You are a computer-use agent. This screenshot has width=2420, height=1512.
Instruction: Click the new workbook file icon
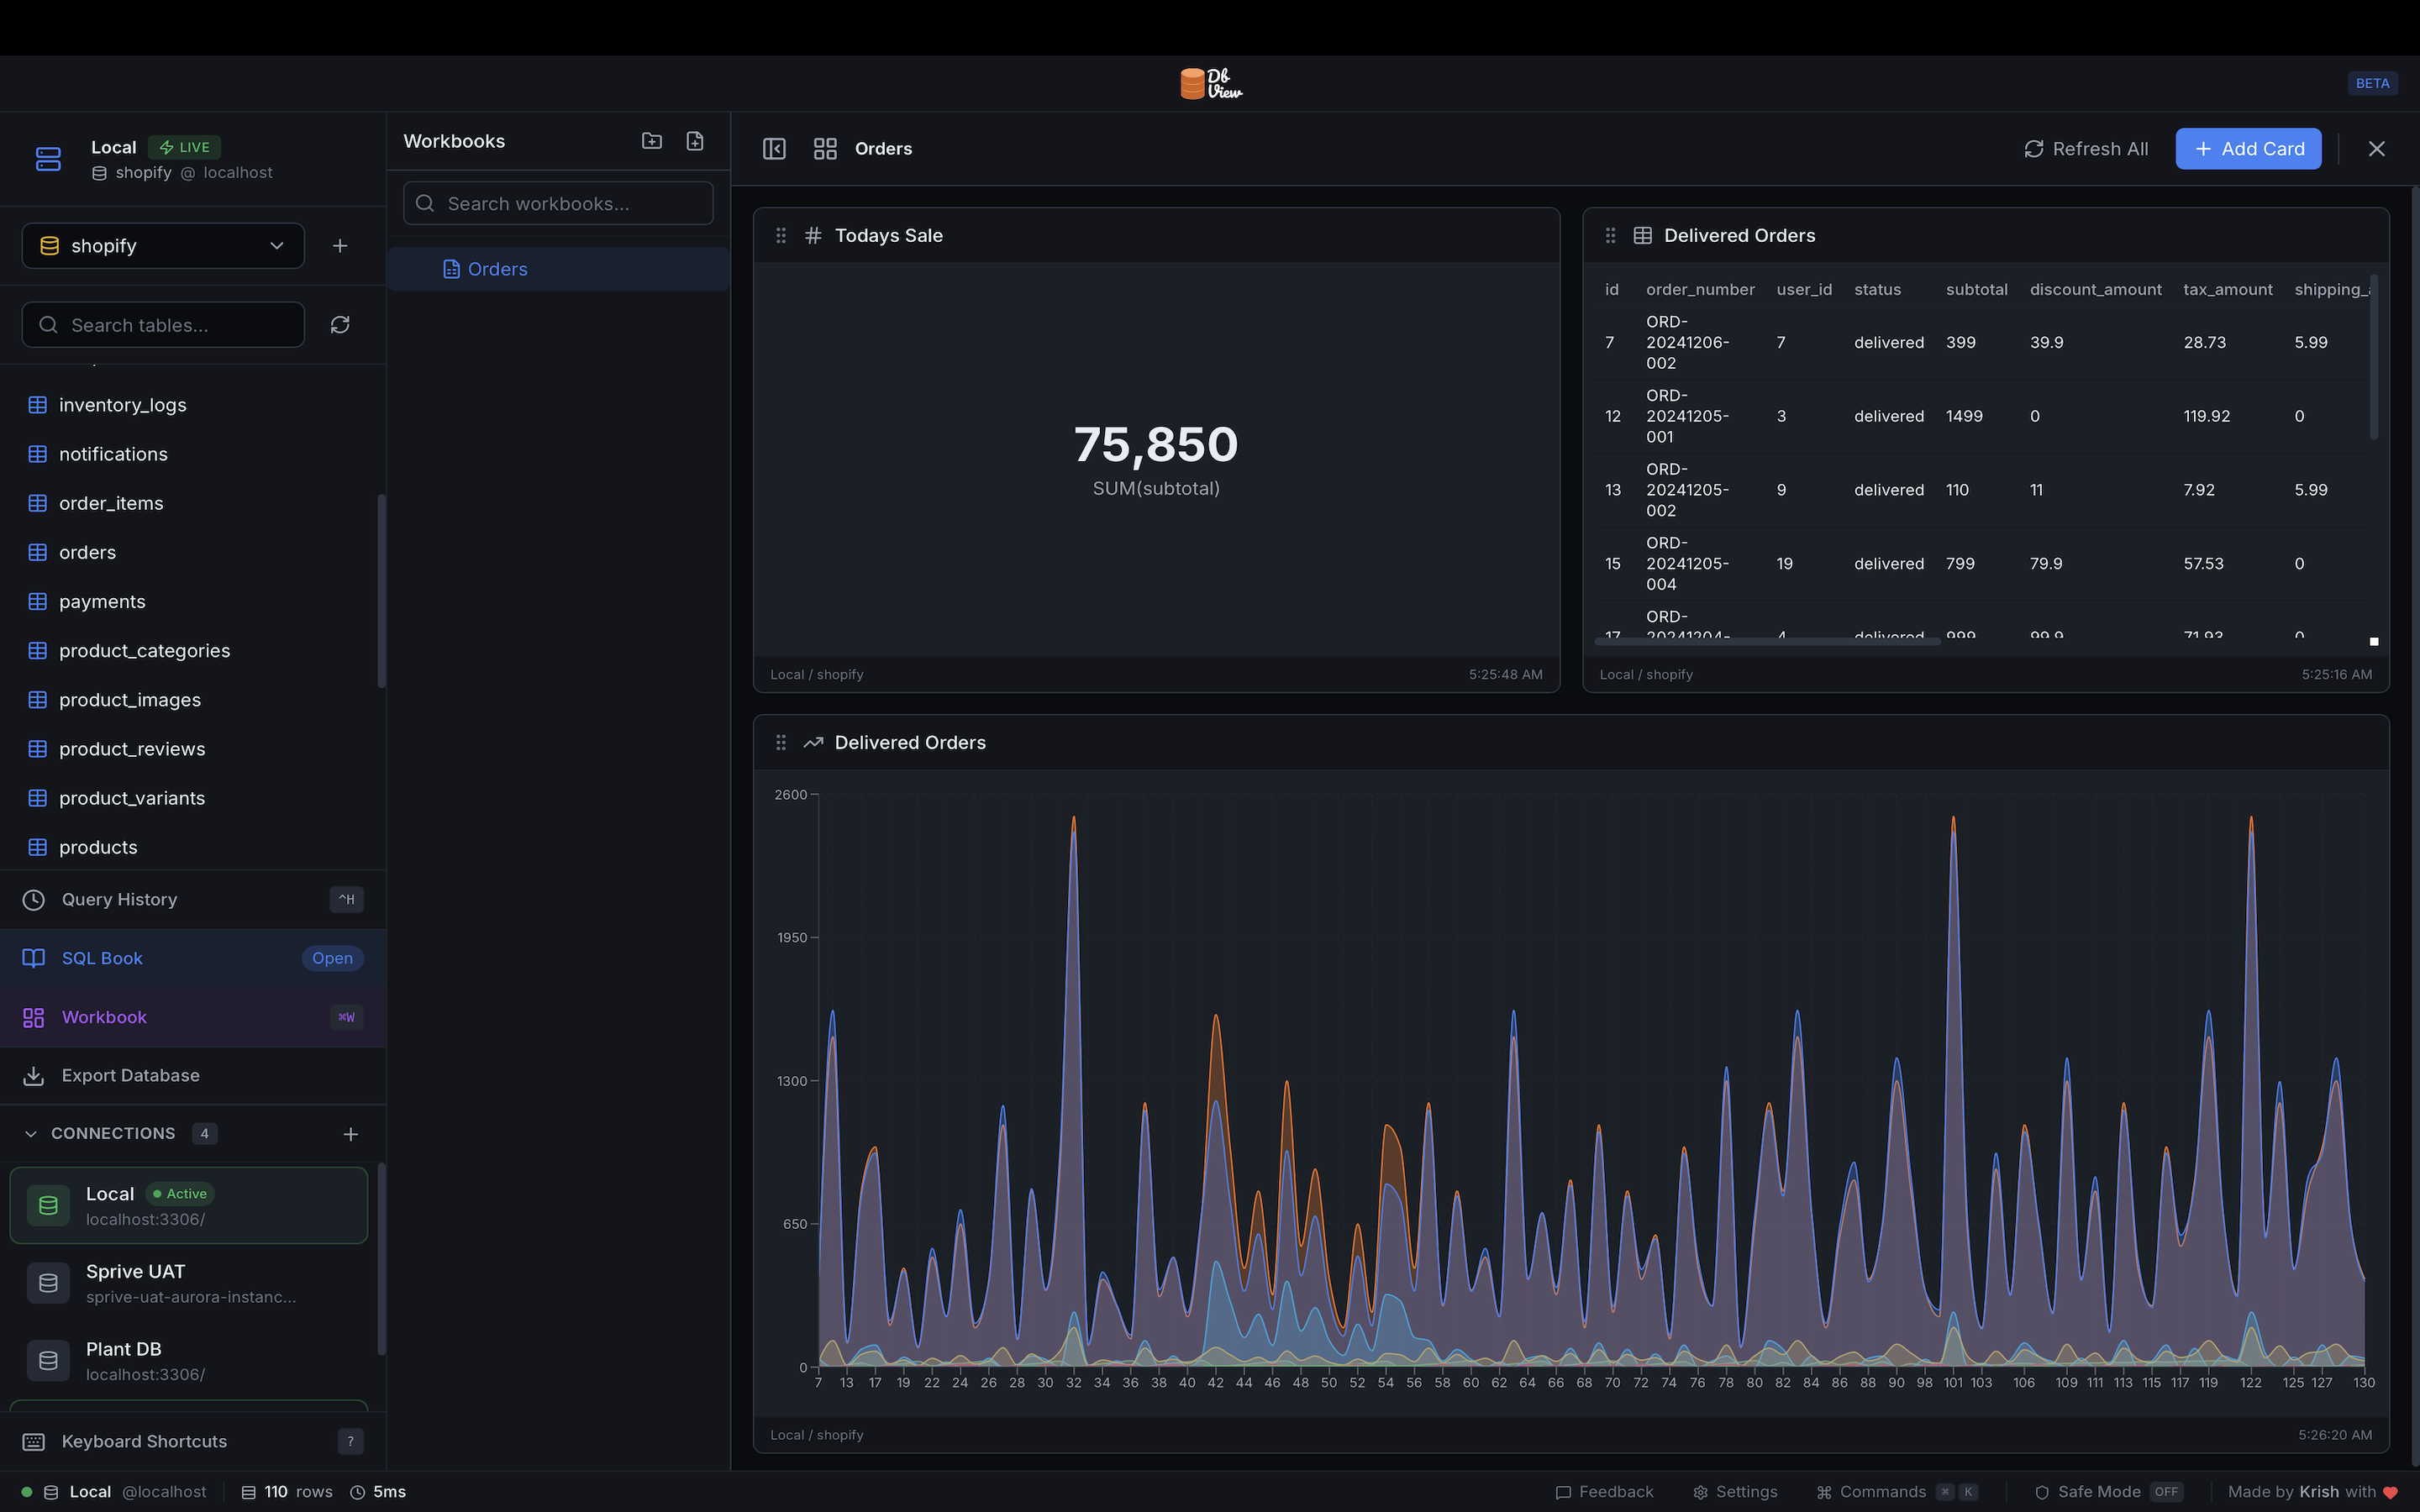click(x=695, y=141)
